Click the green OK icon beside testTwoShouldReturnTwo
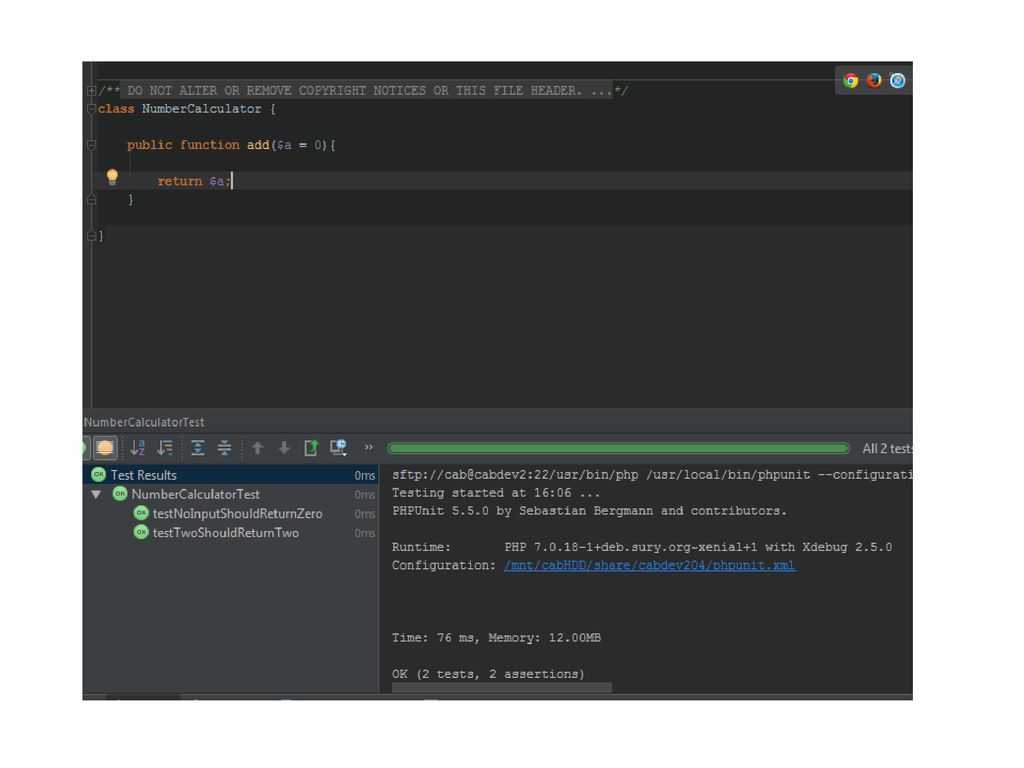 coord(141,532)
